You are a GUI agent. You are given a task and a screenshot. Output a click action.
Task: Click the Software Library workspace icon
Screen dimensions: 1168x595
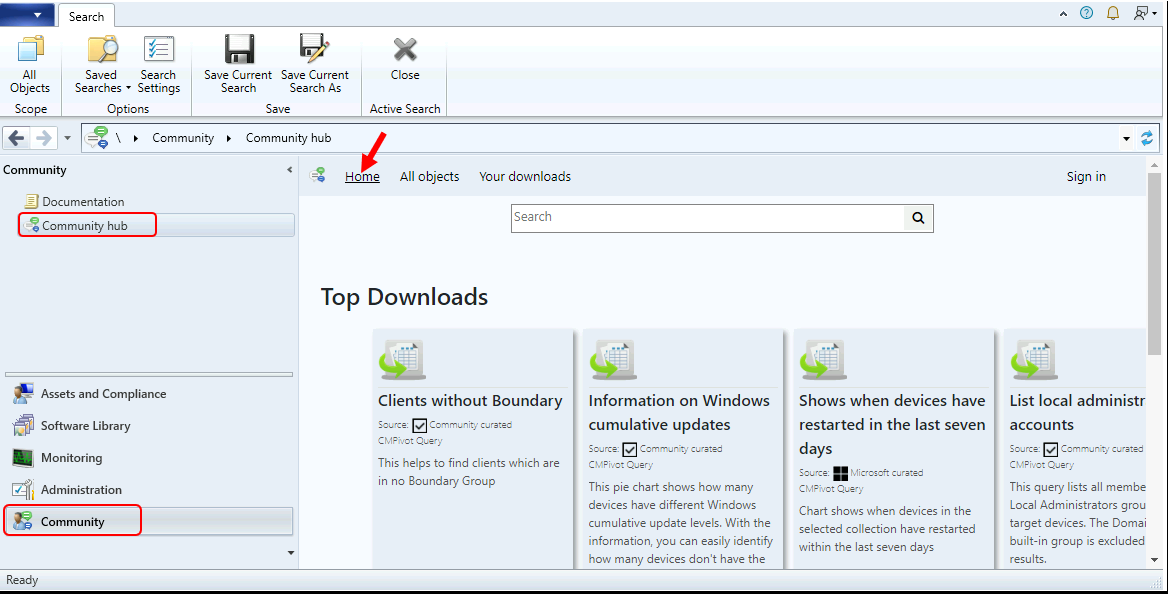click(23, 425)
